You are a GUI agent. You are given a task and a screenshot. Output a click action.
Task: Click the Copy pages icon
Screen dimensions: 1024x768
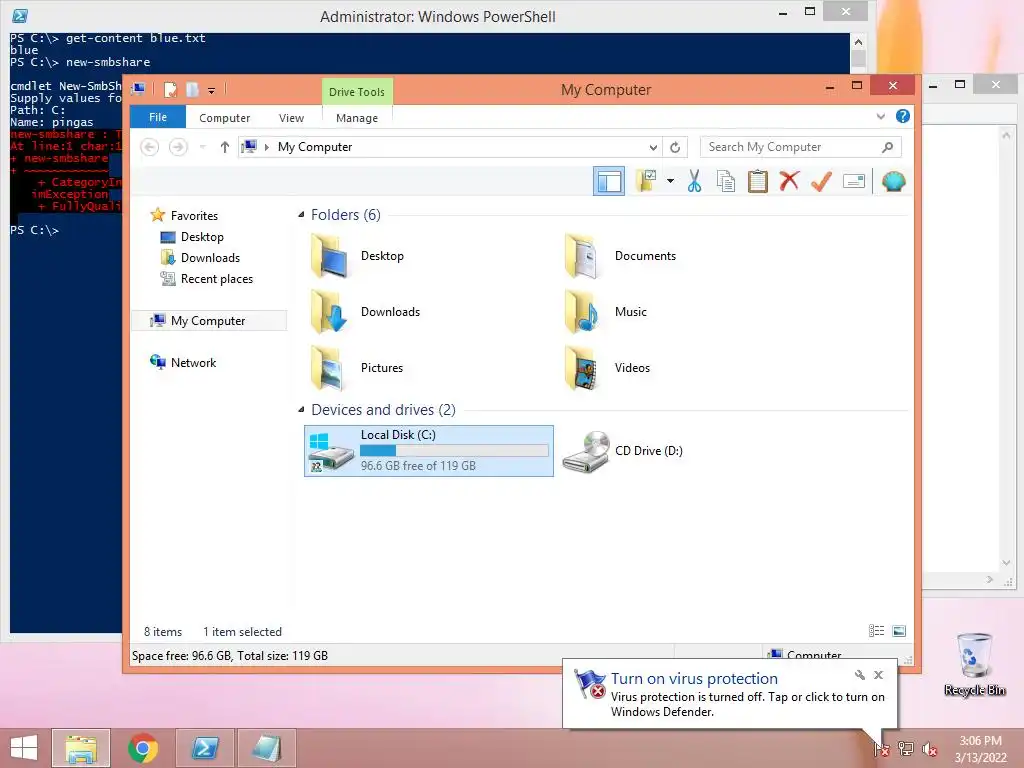click(726, 181)
